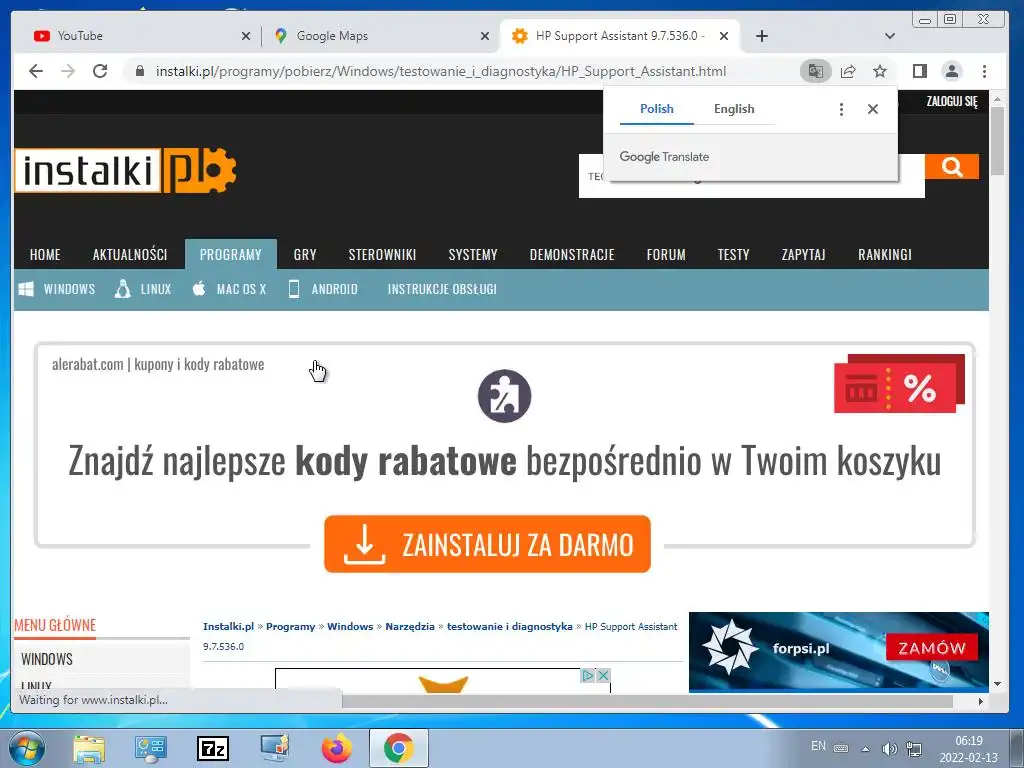Open the taskbar volume speaker icon

(x=889, y=748)
